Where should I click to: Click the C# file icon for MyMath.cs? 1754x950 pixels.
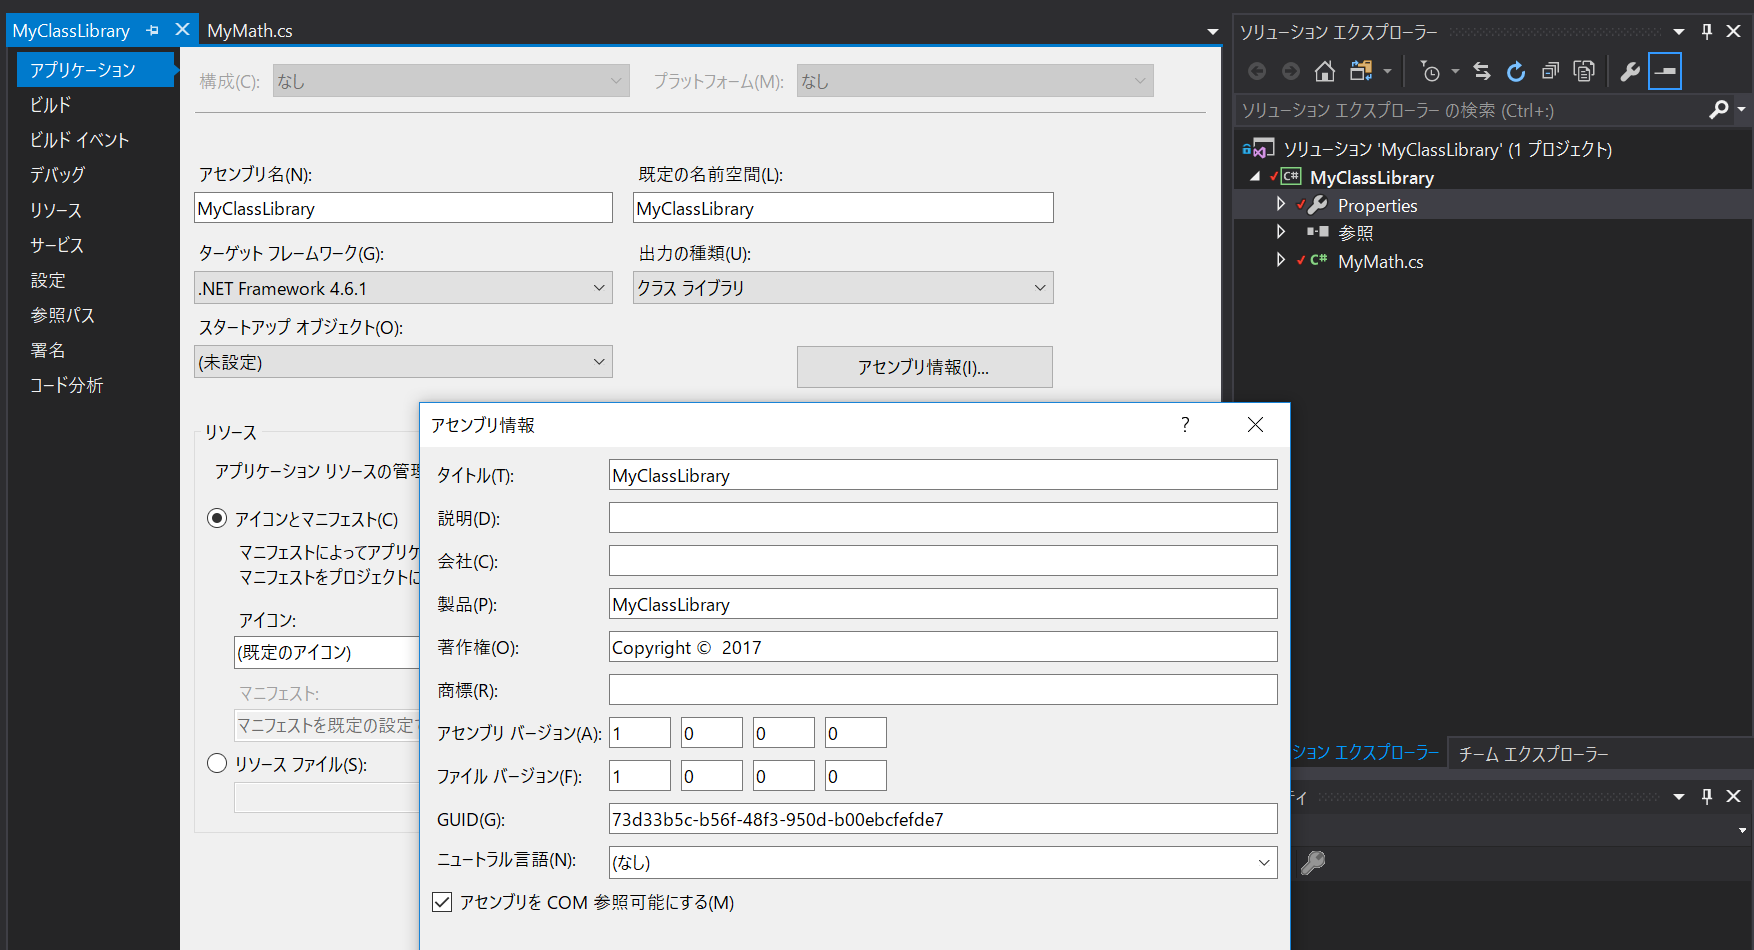[1319, 260]
